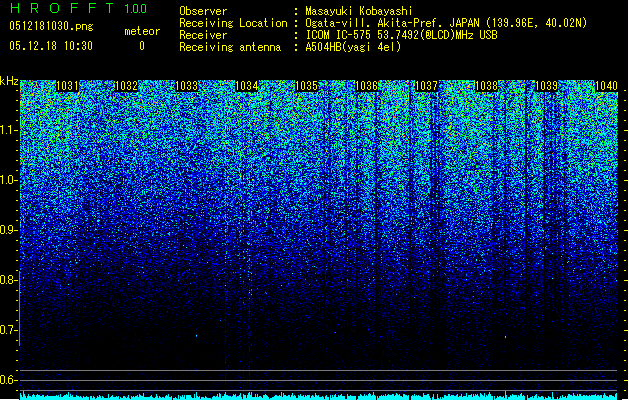Select the file name 0512181030.png
This screenshot has height=400, width=629.
(x=51, y=26)
